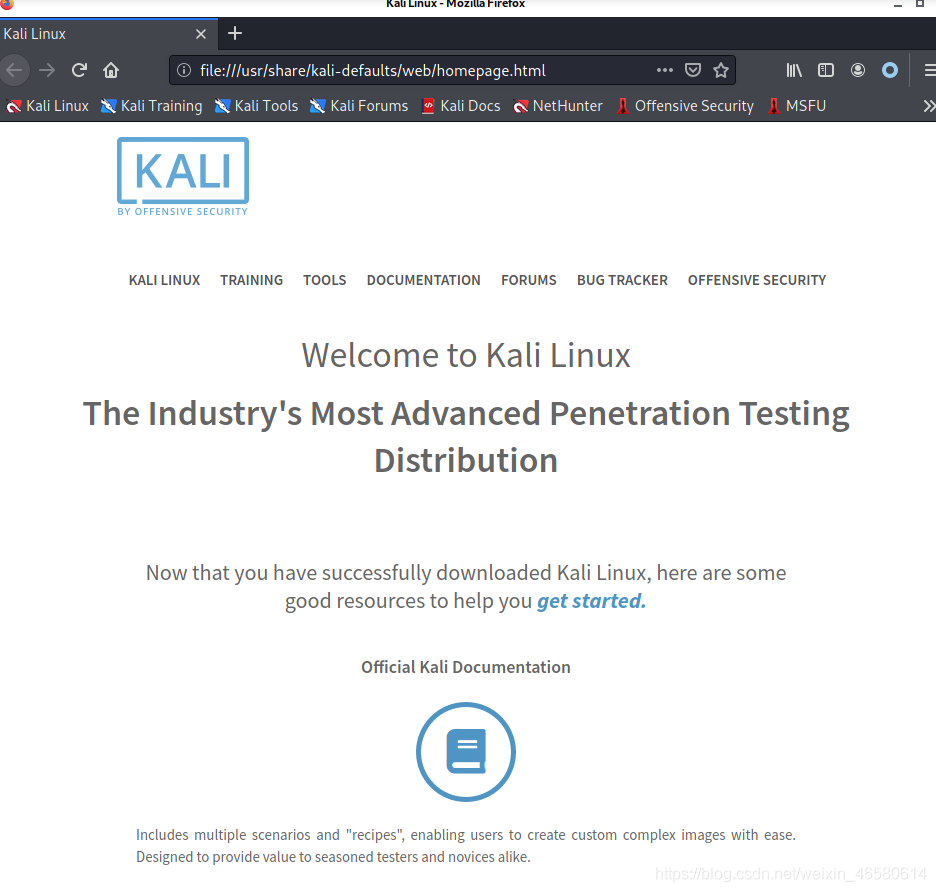This screenshot has height=892, width=936.
Task: Show more bookmarks overflow chevron
Action: coord(929,106)
